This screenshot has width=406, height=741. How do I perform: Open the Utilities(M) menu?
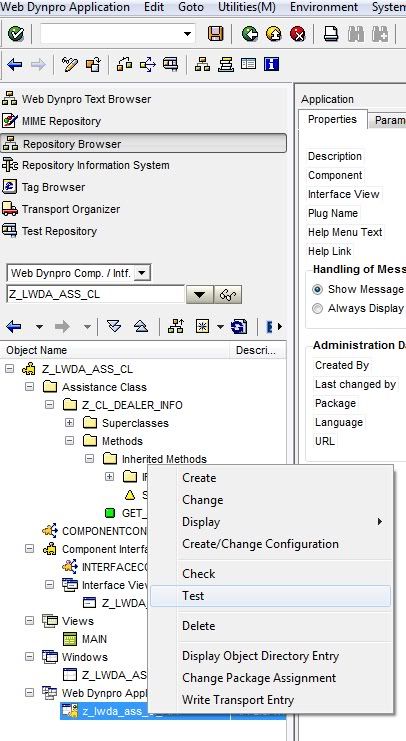247,7
